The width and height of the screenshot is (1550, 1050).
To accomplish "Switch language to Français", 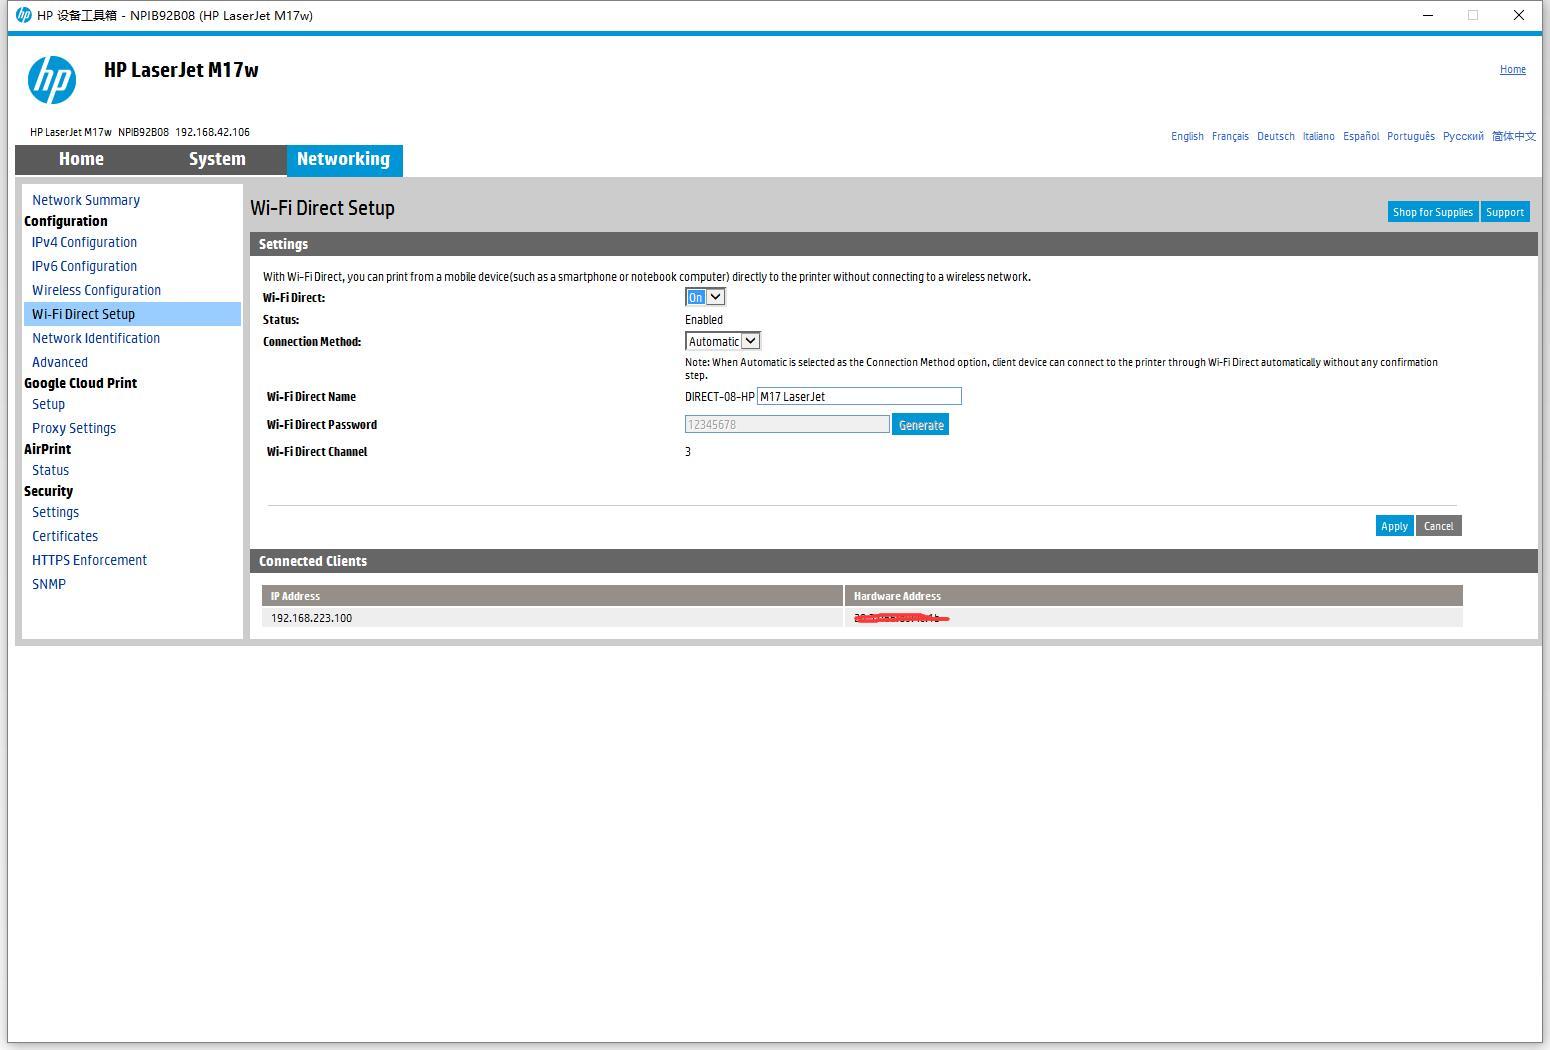I will tap(1230, 136).
